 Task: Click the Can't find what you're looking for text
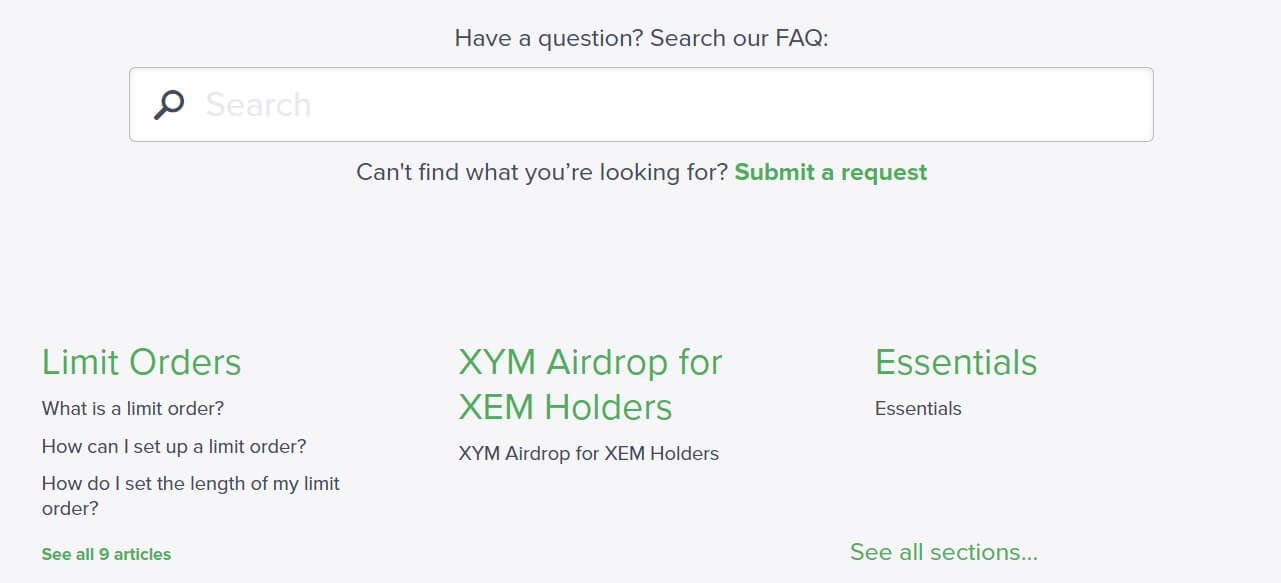point(542,172)
